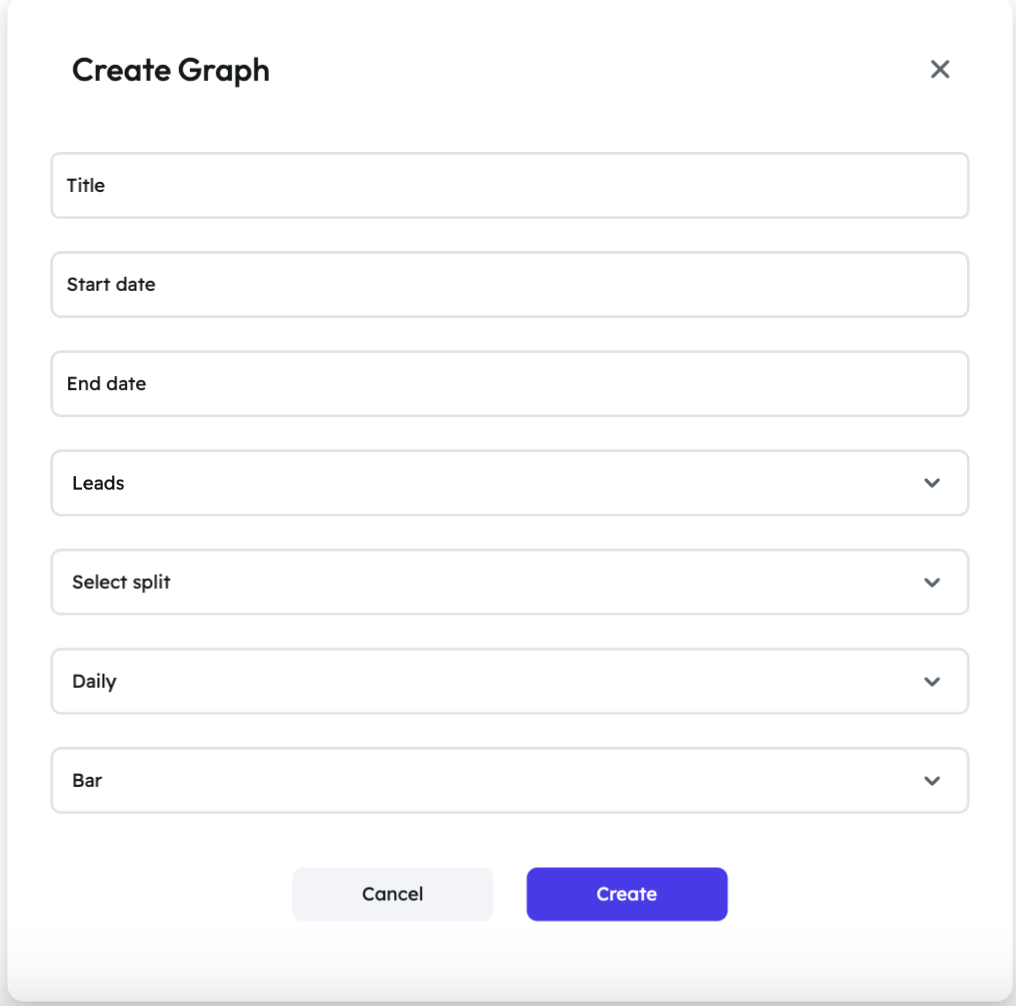This screenshot has height=1006, width=1016.
Task: Click the Create Graph dialog heading
Action: coord(171,70)
